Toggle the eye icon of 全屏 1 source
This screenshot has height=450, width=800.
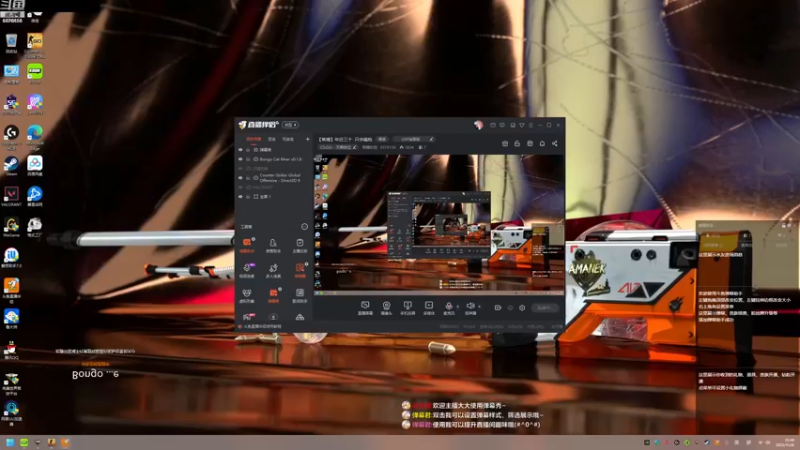point(240,196)
